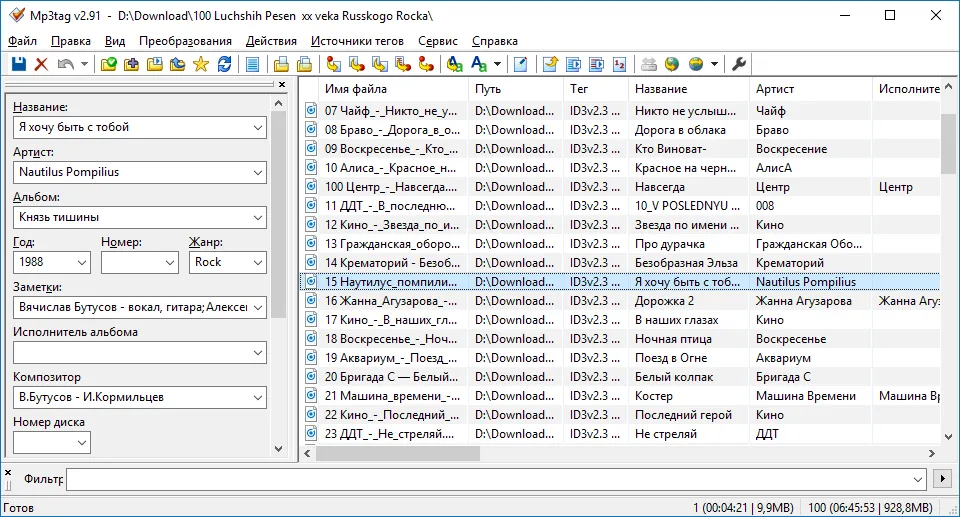Open the Преобразования menu
Image resolution: width=960 pixels, height=517 pixels.
click(185, 41)
